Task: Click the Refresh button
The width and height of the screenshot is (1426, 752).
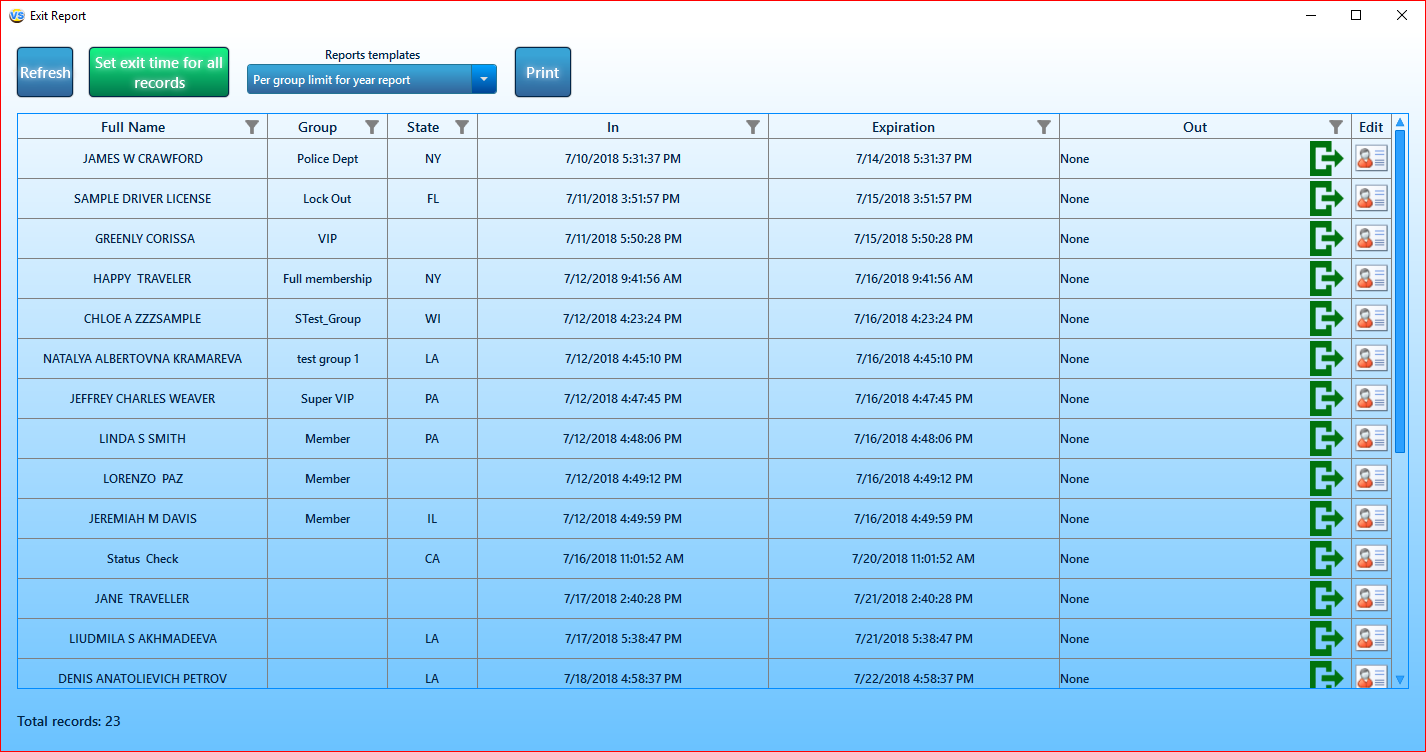Action: 45,72
